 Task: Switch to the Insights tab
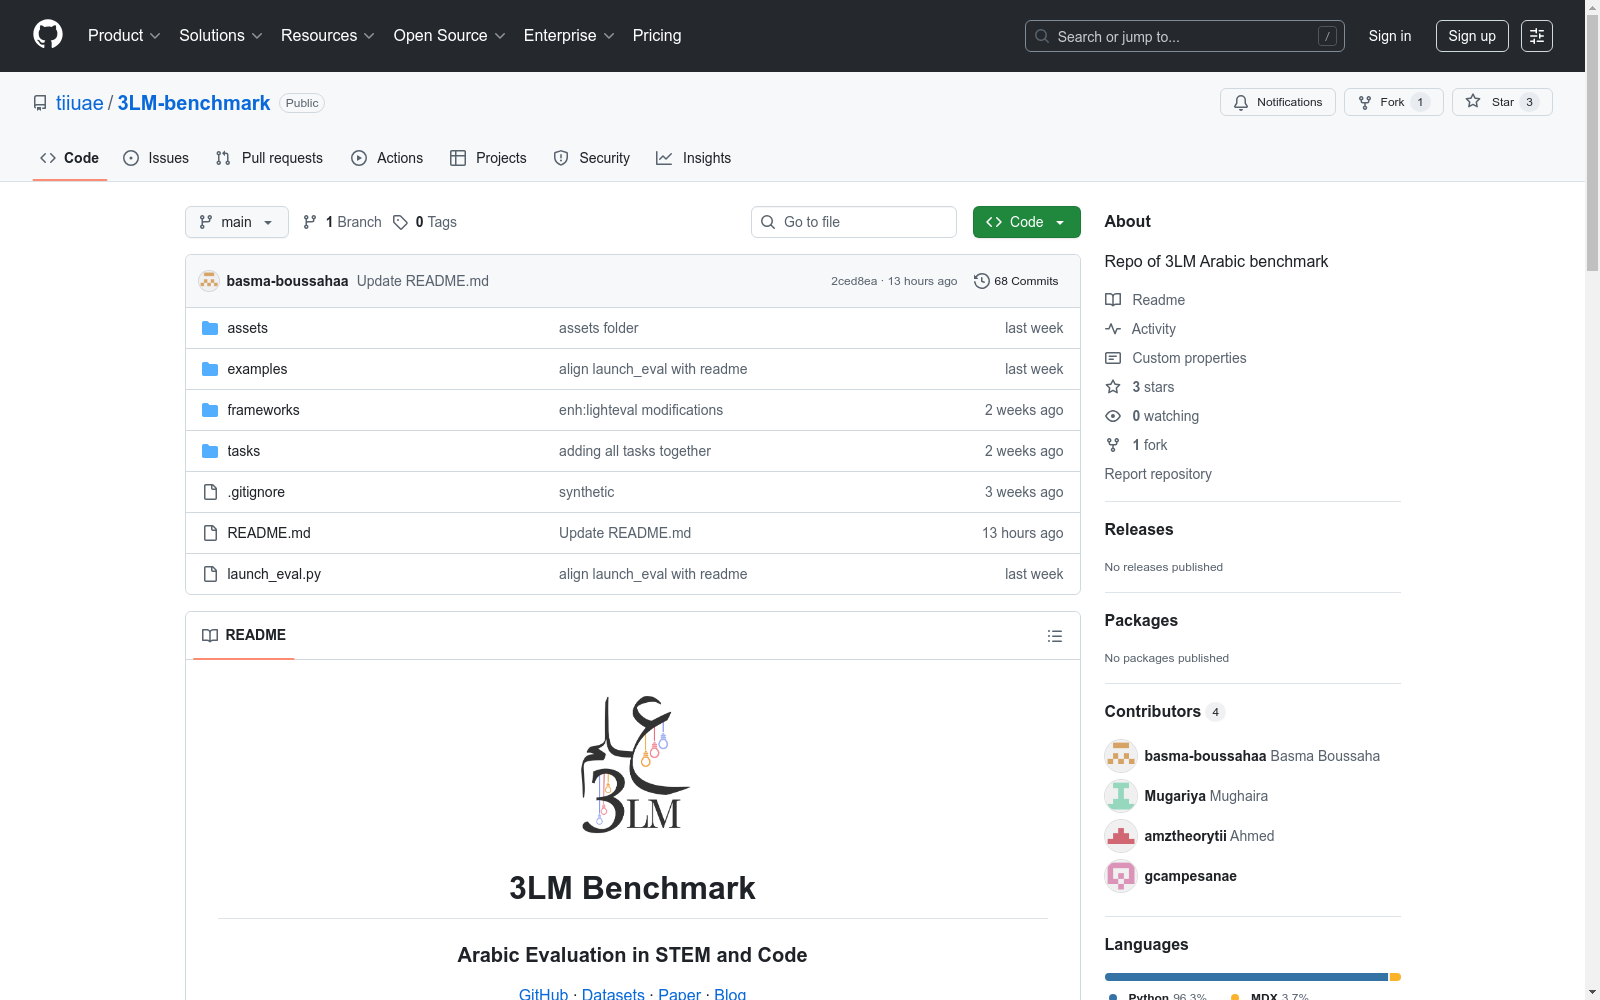pyautogui.click(x=694, y=158)
